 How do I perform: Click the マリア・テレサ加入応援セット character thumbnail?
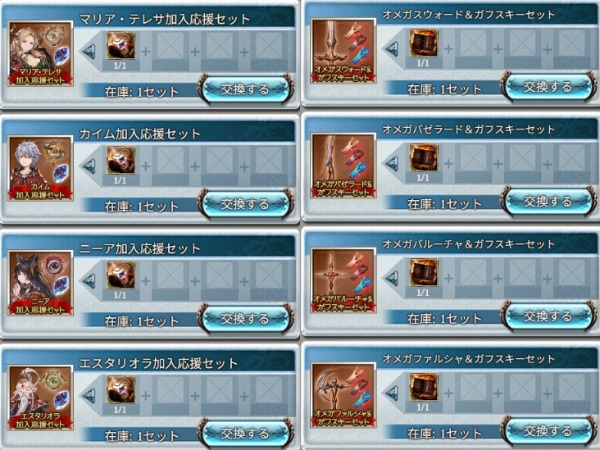point(41,54)
